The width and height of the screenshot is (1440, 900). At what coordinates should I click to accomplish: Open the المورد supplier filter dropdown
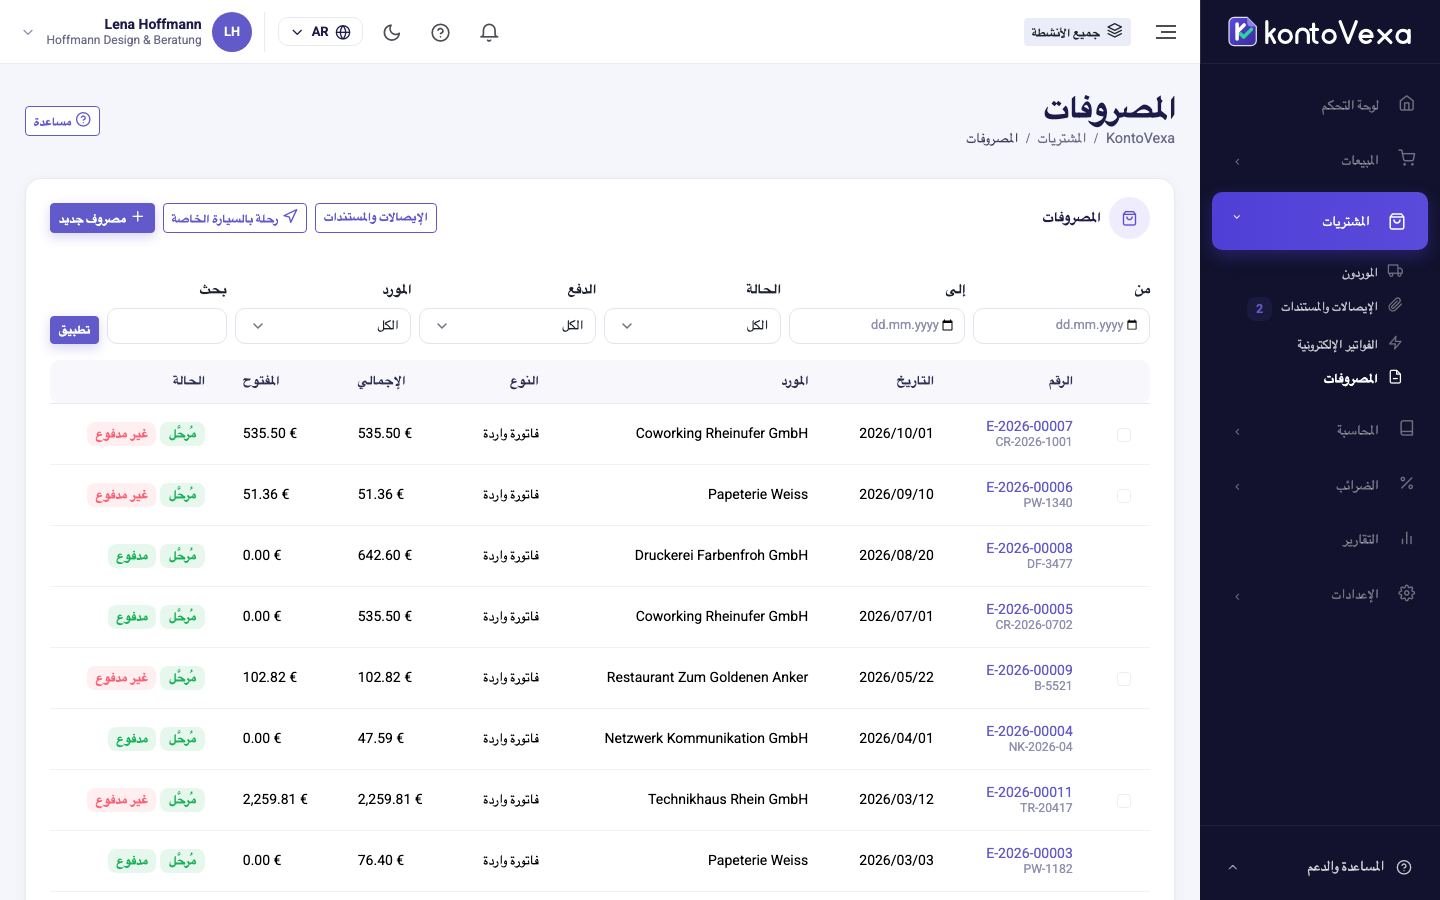pyautogui.click(x=323, y=326)
